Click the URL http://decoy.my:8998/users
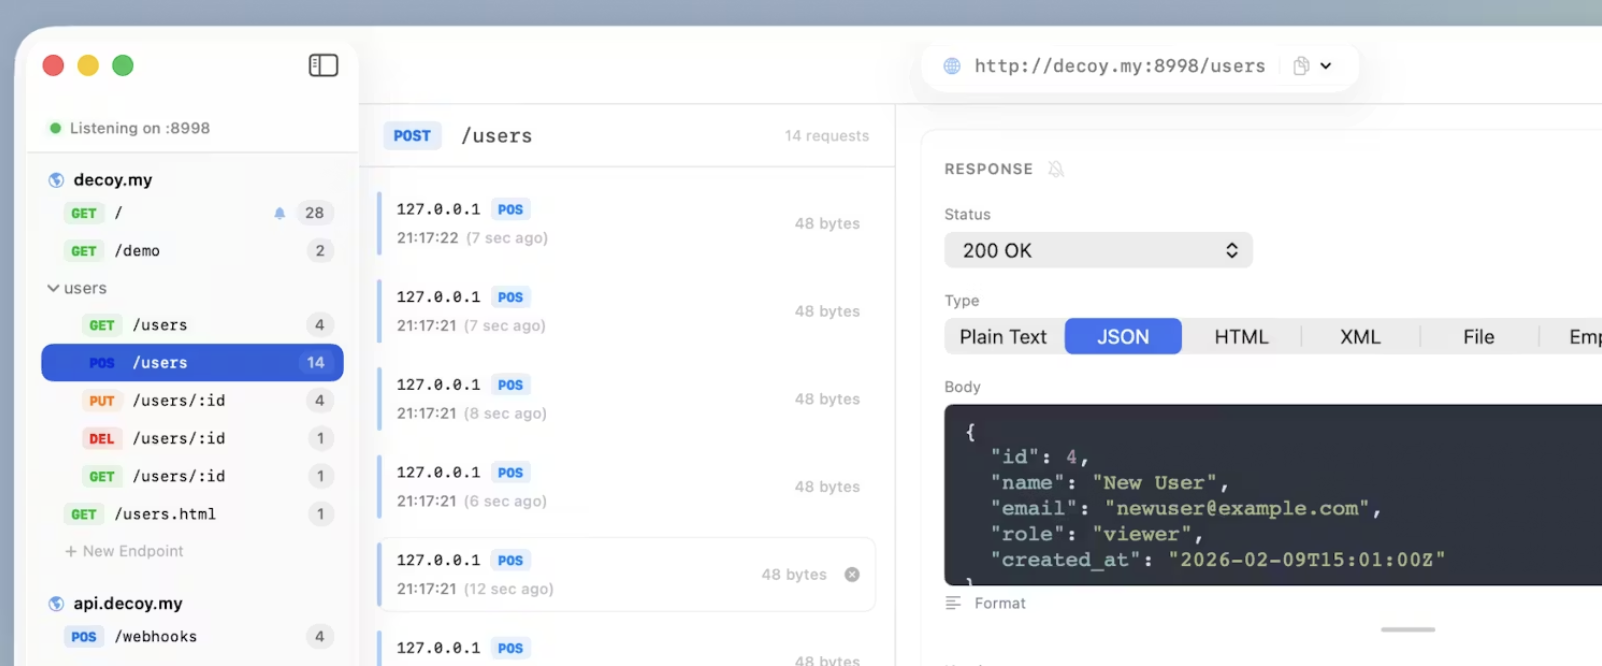 [x=1120, y=66]
